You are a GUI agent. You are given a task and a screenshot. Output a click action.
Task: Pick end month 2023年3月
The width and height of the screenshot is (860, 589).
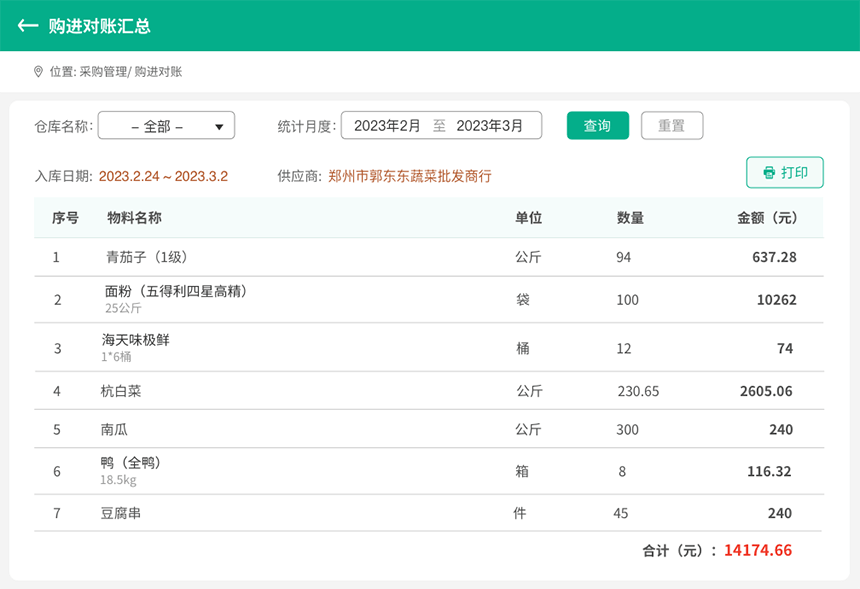pyautogui.click(x=489, y=126)
